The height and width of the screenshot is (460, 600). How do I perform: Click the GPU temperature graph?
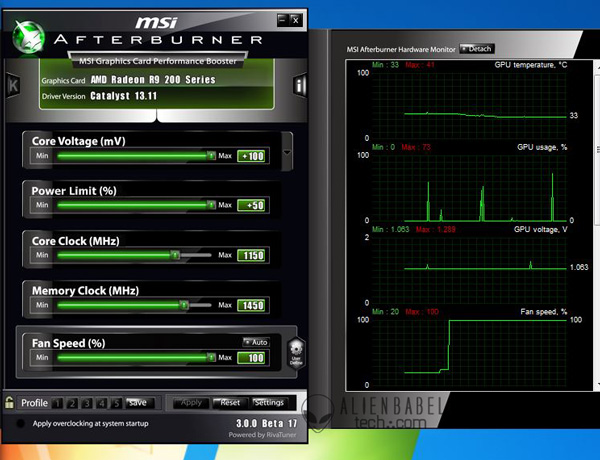point(470,105)
